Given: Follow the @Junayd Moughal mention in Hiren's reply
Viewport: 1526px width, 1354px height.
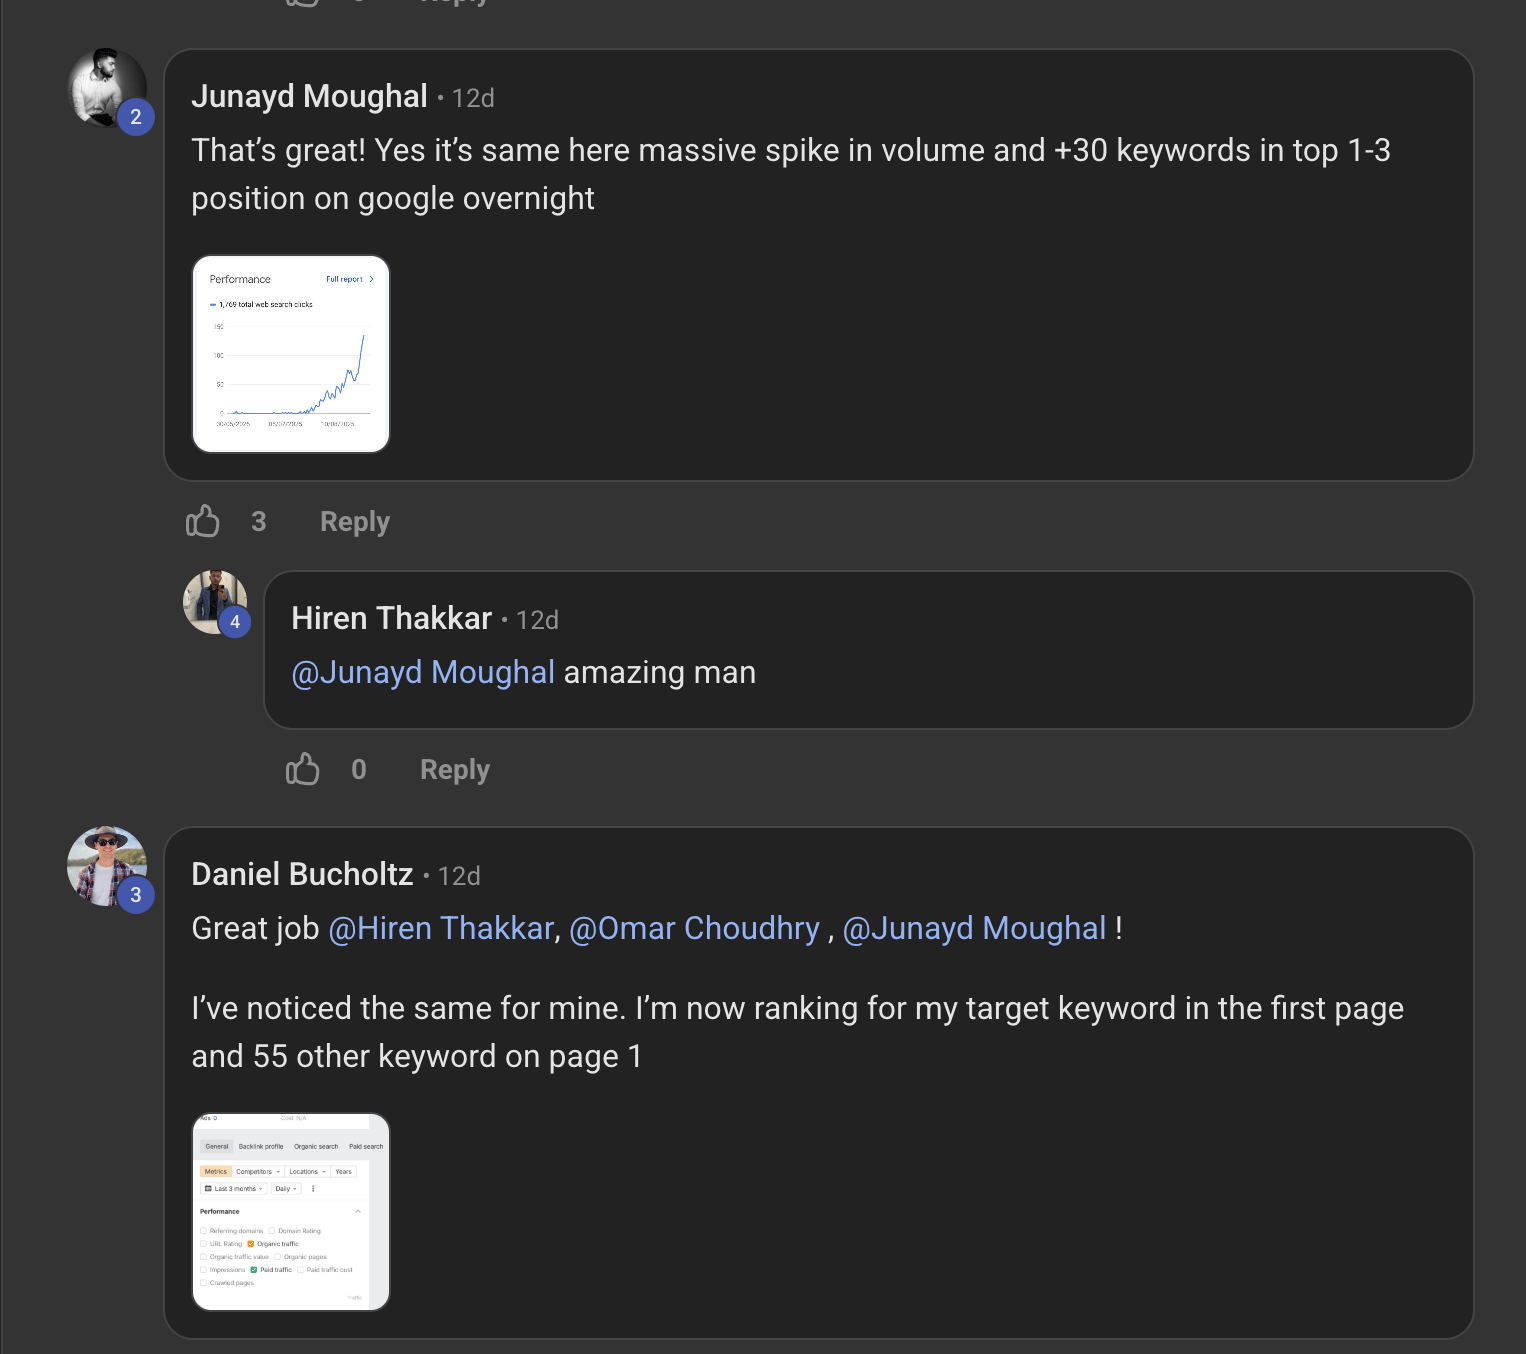Looking at the screenshot, I should point(423,673).
